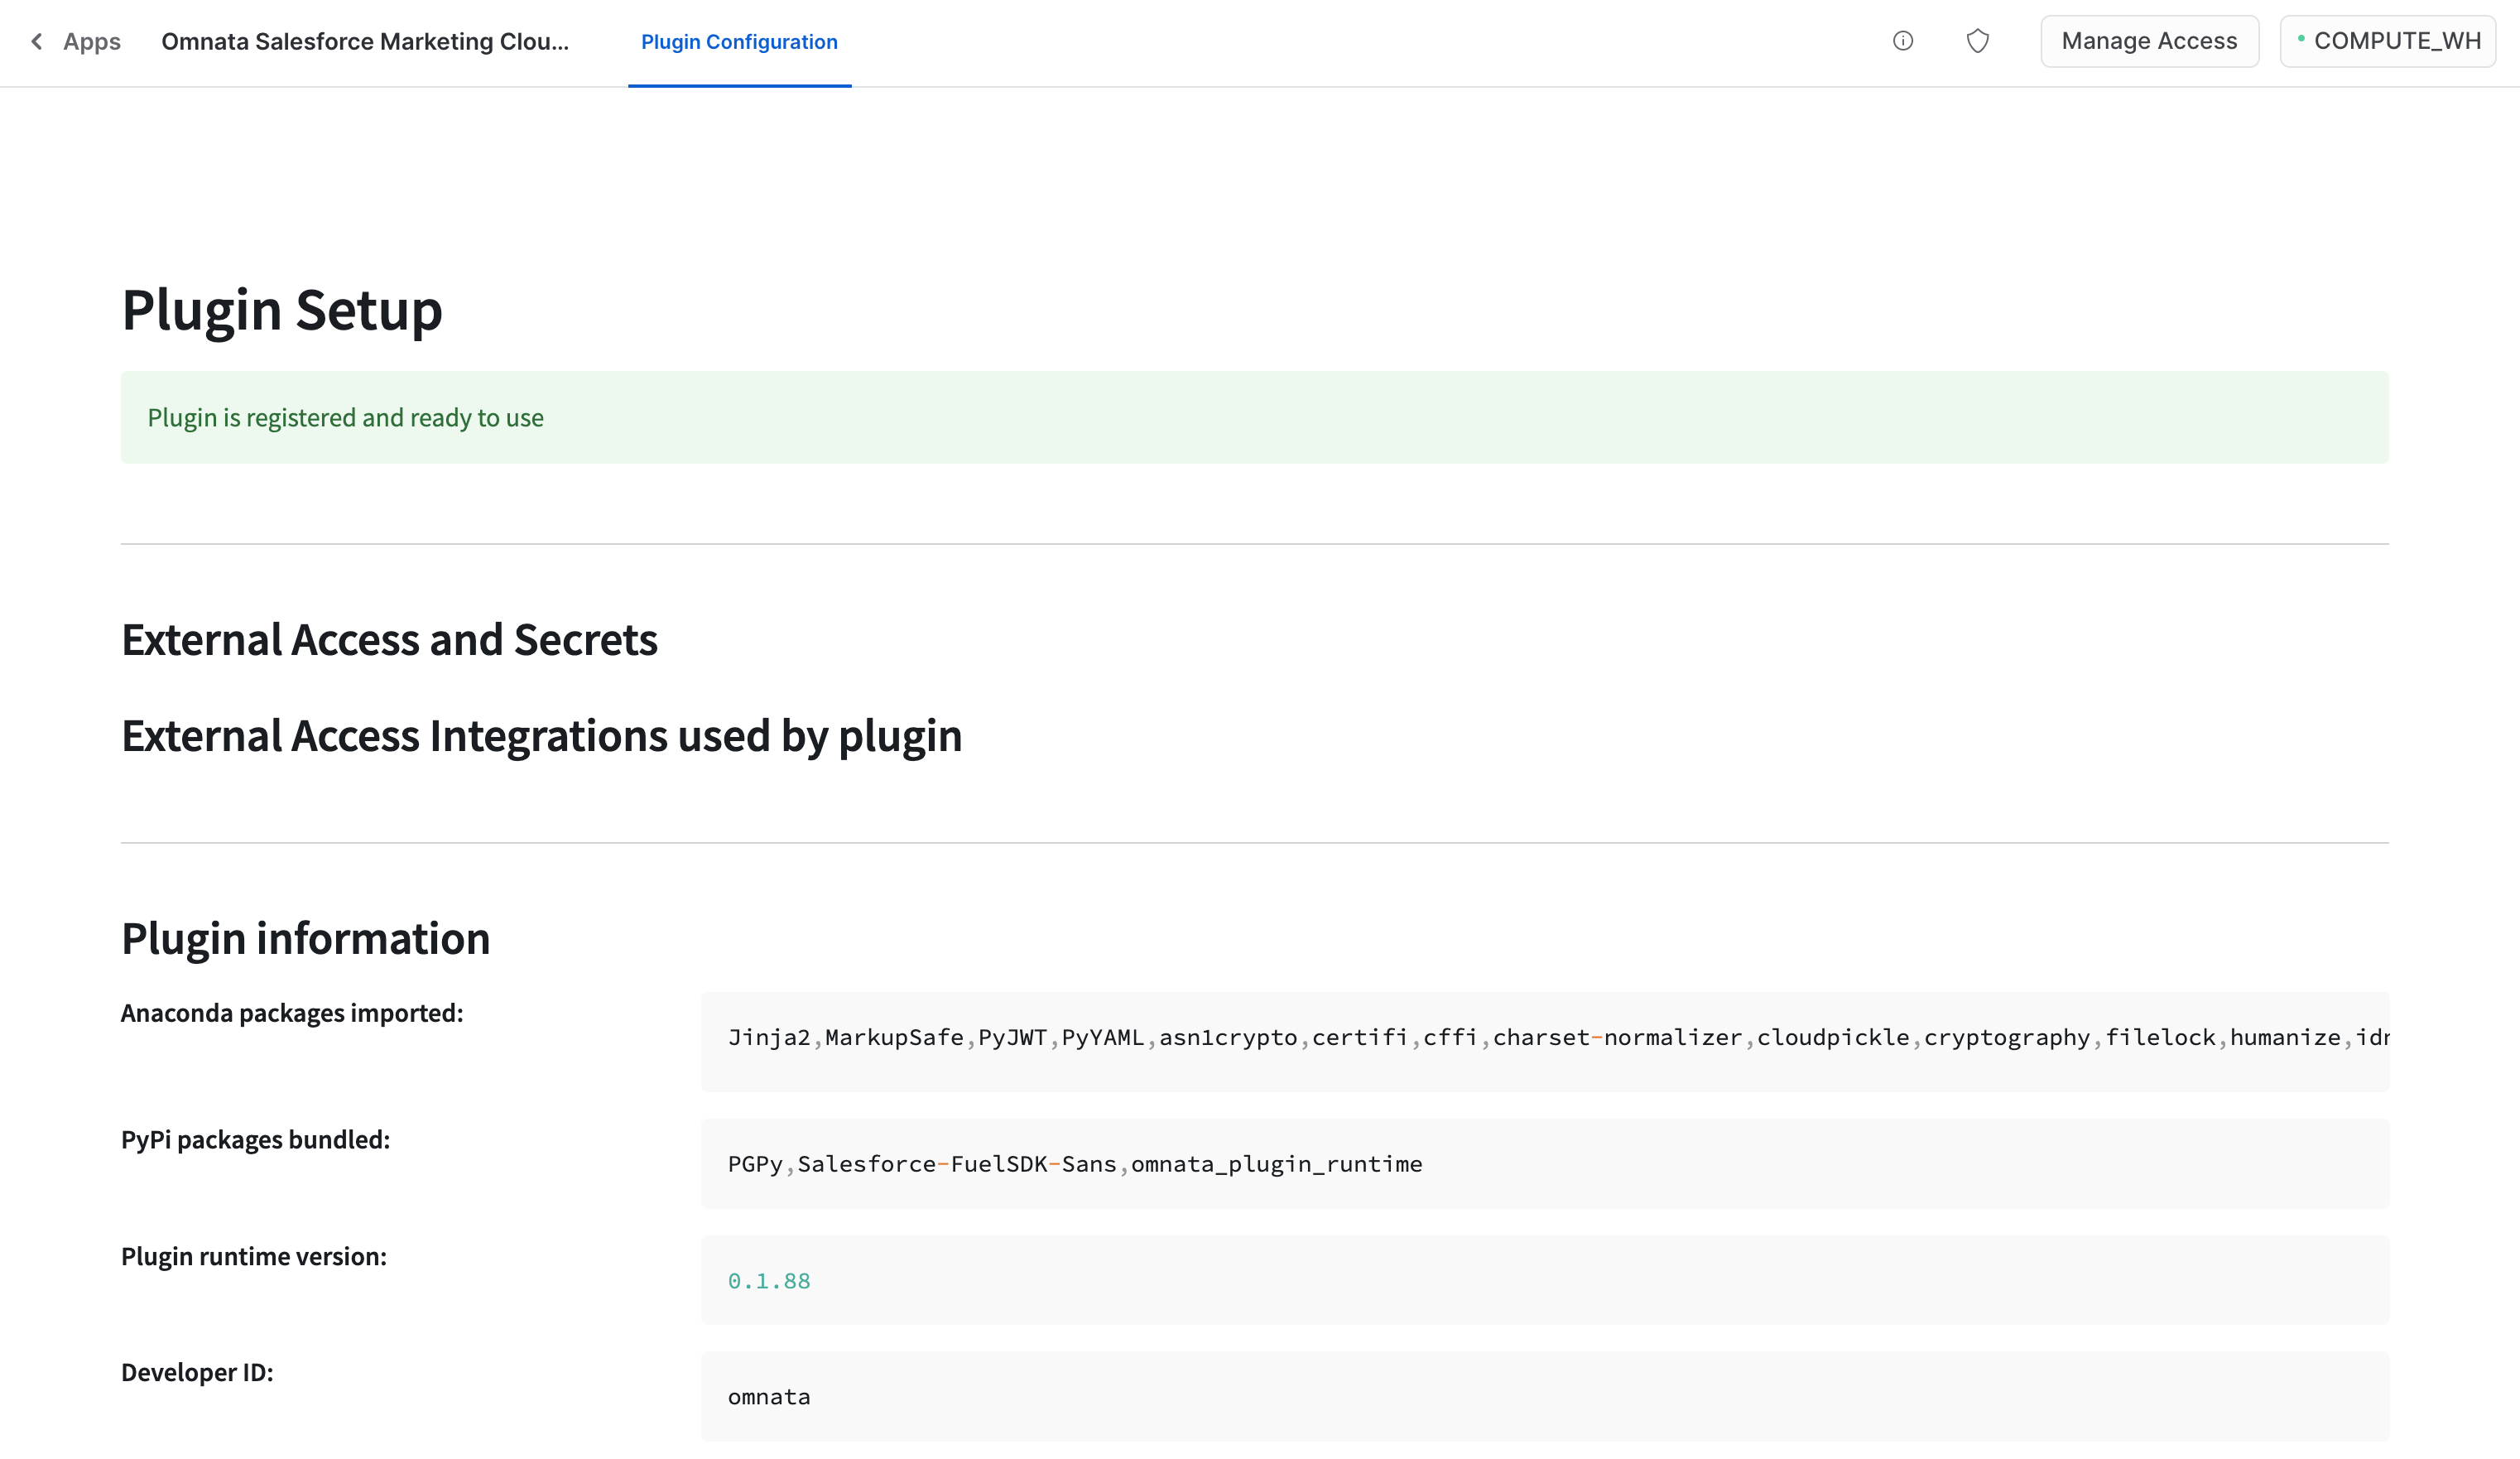
Task: Click the Anaconda packages code block
Action: [x=1544, y=1038]
